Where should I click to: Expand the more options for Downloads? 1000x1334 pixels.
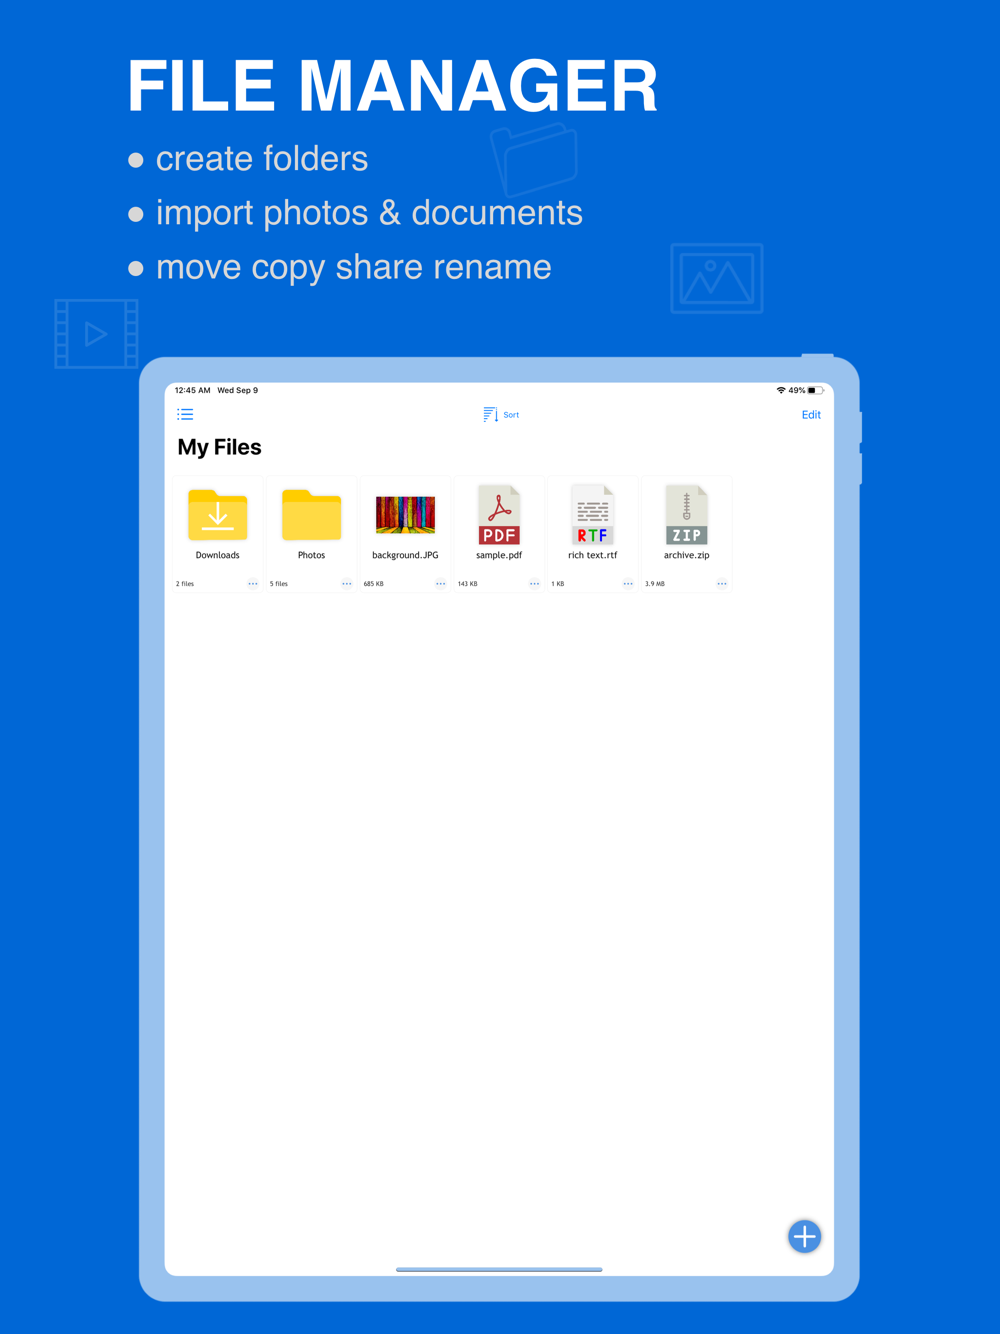coord(253,584)
